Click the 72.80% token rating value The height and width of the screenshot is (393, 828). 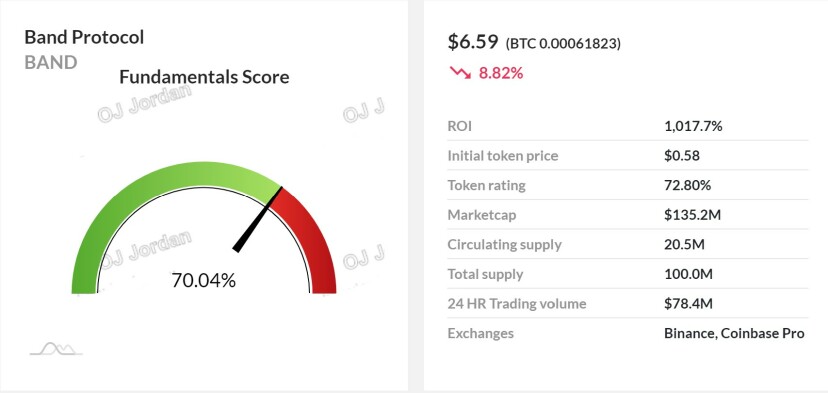pyautogui.click(x=688, y=185)
